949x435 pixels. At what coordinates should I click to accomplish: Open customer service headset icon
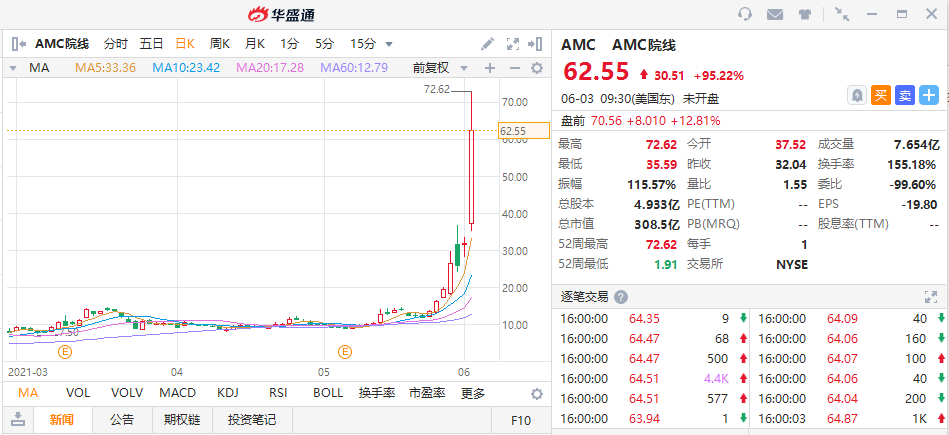[x=745, y=14]
